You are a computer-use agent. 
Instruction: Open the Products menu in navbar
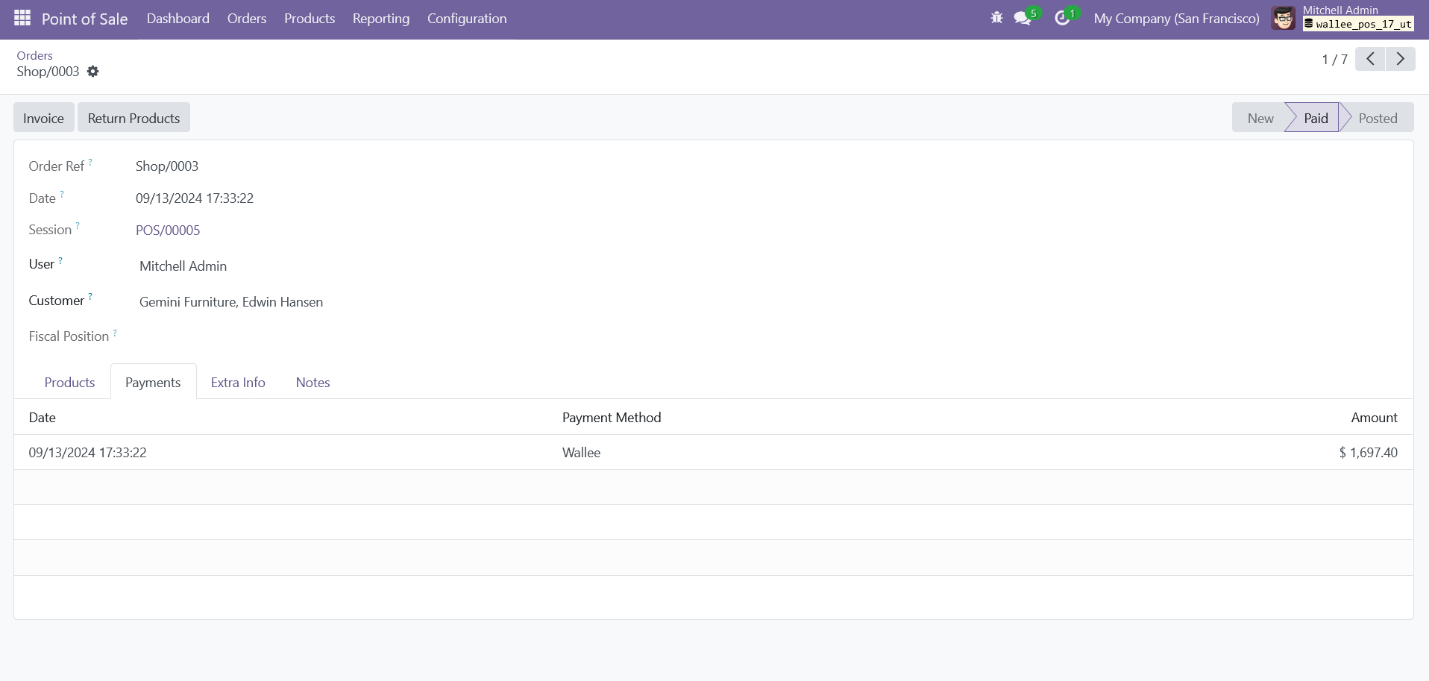309,18
